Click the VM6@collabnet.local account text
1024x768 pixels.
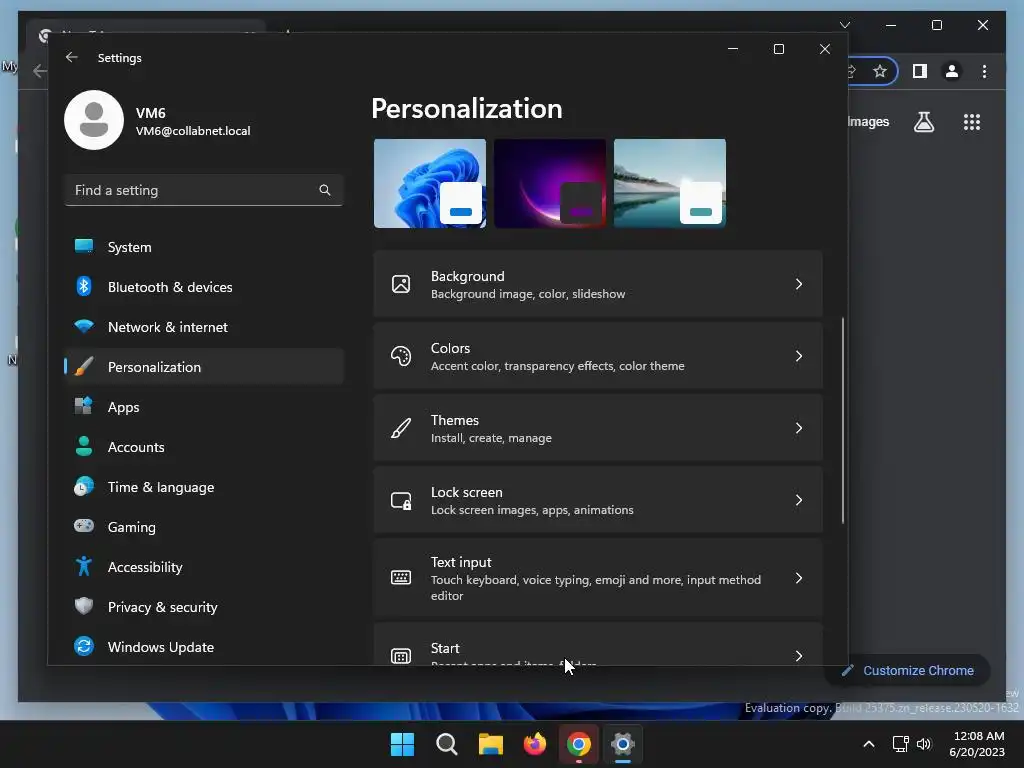(193, 131)
